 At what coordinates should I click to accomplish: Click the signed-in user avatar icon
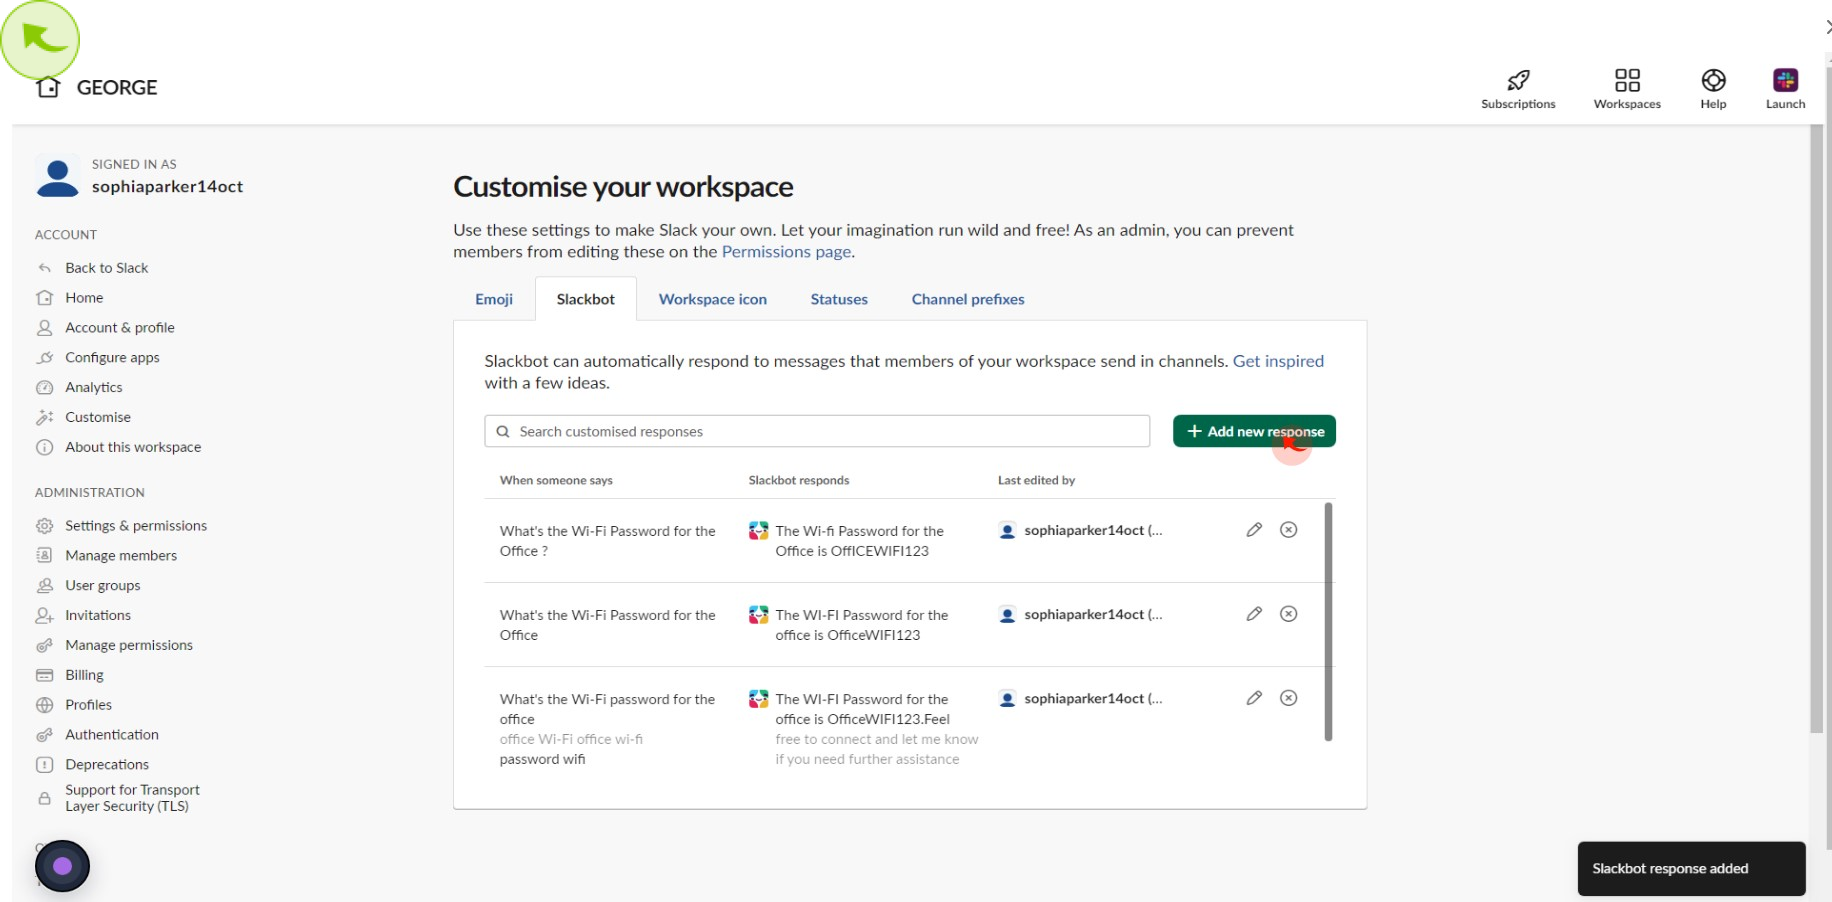pos(57,177)
